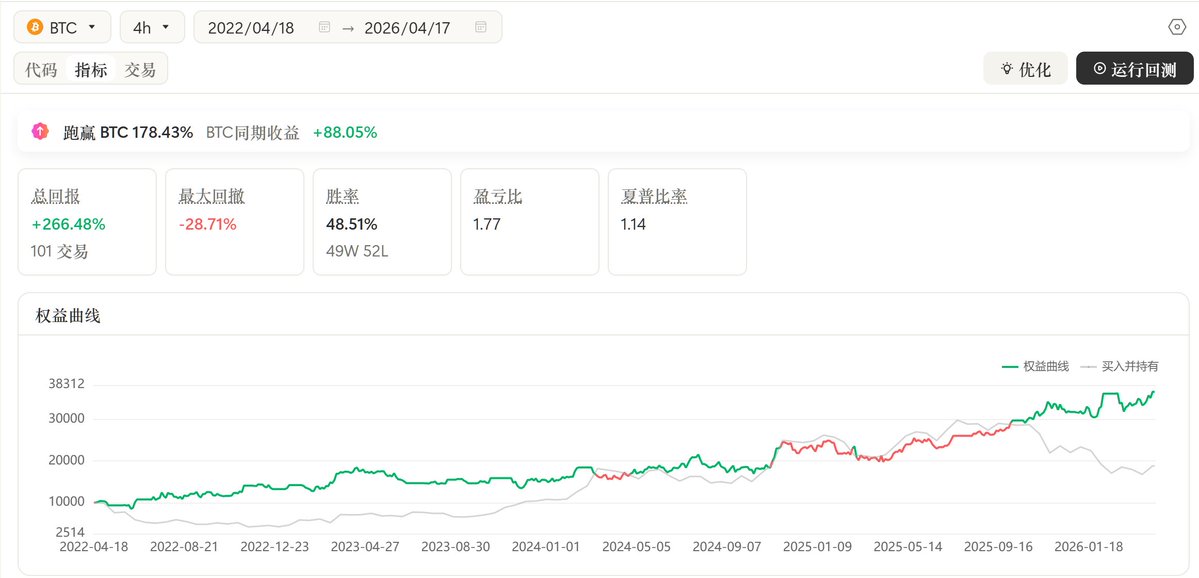
Task: Open the calendar icon beside the start date
Action: [x=324, y=27]
